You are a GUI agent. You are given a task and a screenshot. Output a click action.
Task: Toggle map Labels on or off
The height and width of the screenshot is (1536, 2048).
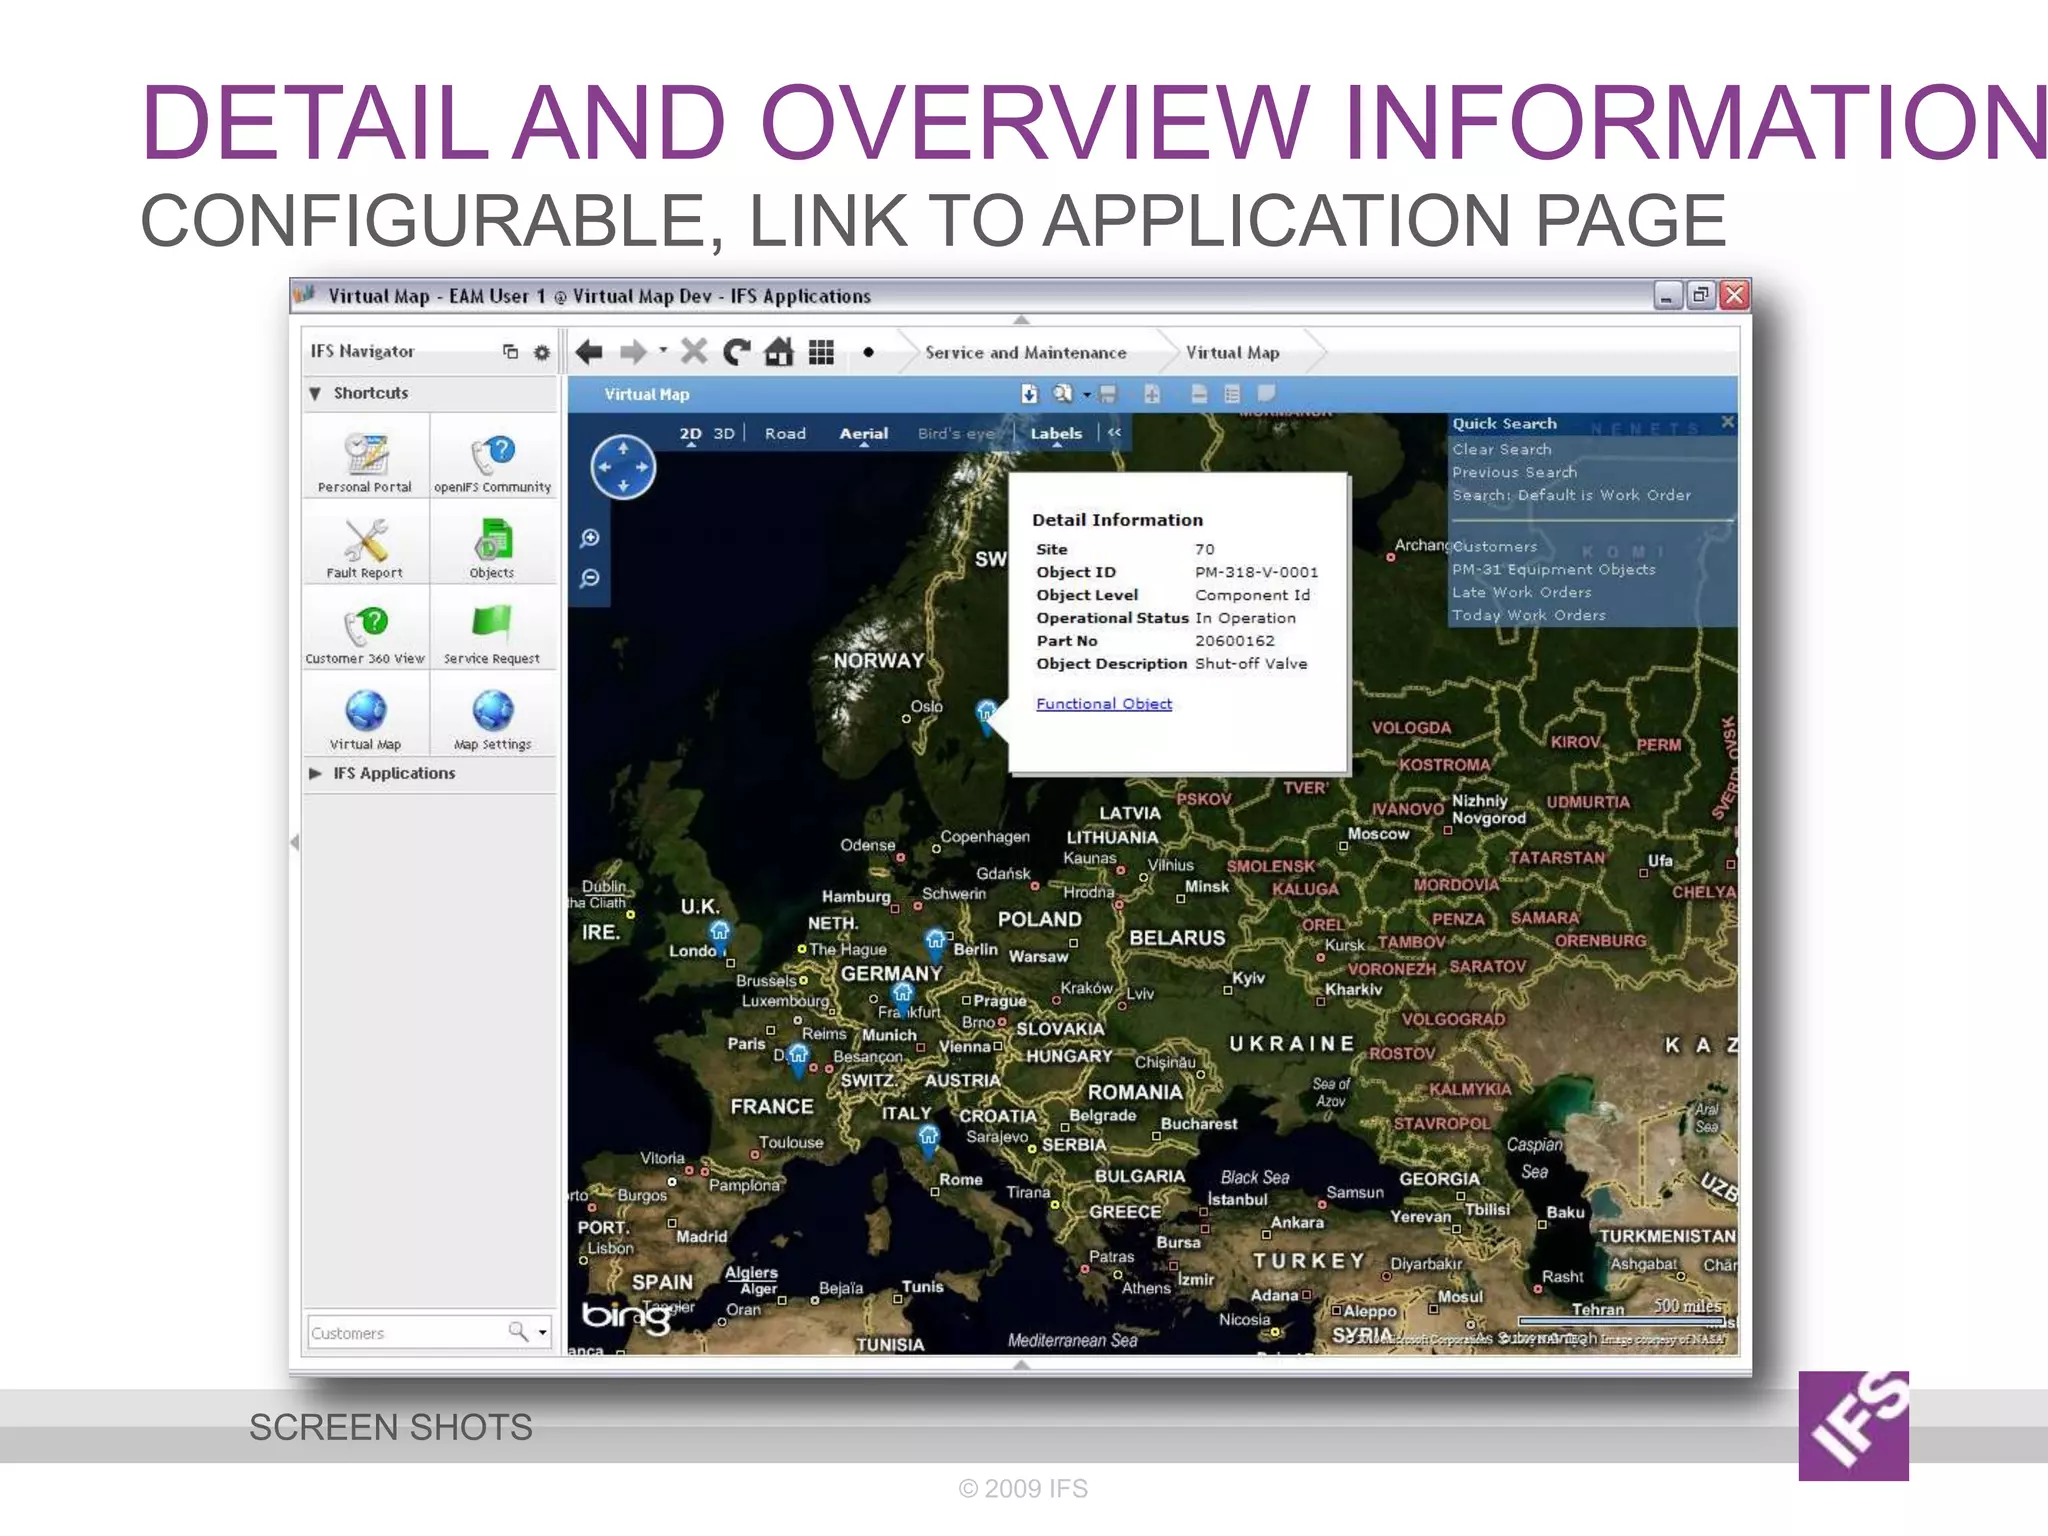coord(1056,434)
